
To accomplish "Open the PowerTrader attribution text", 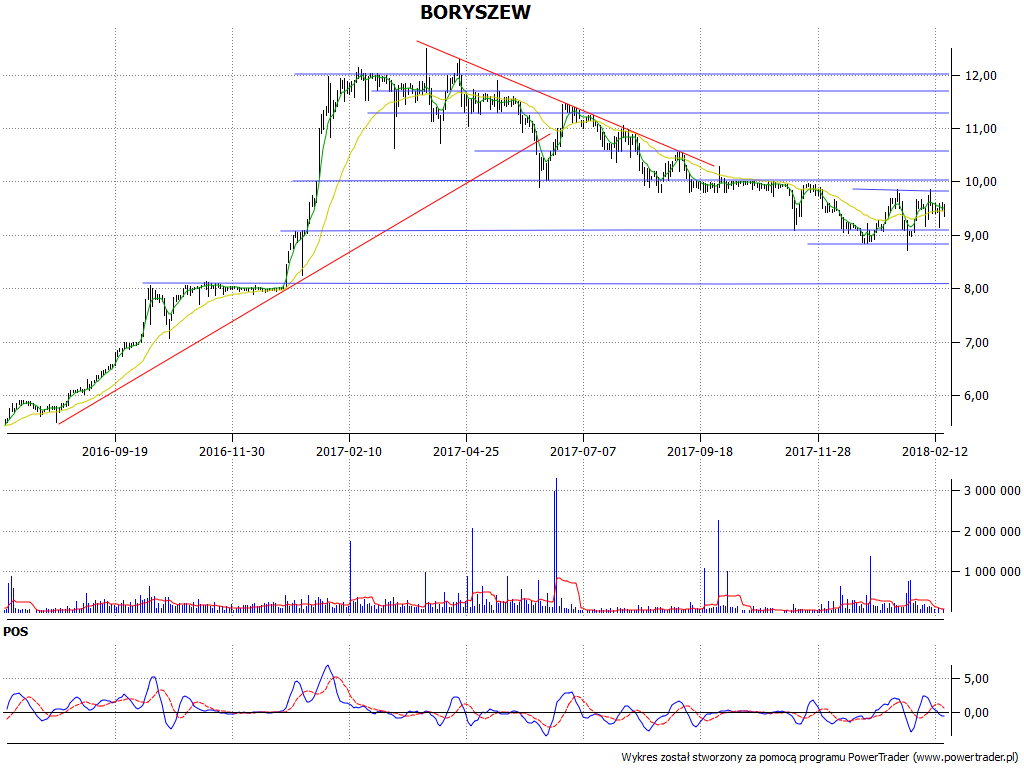I will click(x=821, y=758).
